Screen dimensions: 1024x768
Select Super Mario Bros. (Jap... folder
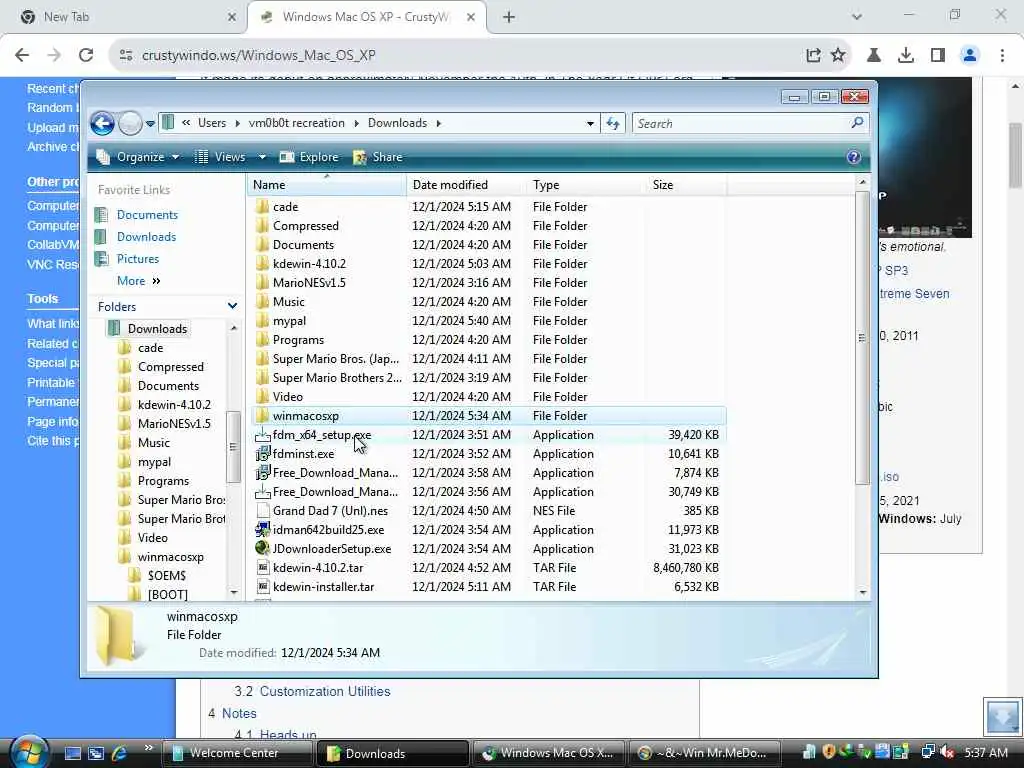coord(336,359)
